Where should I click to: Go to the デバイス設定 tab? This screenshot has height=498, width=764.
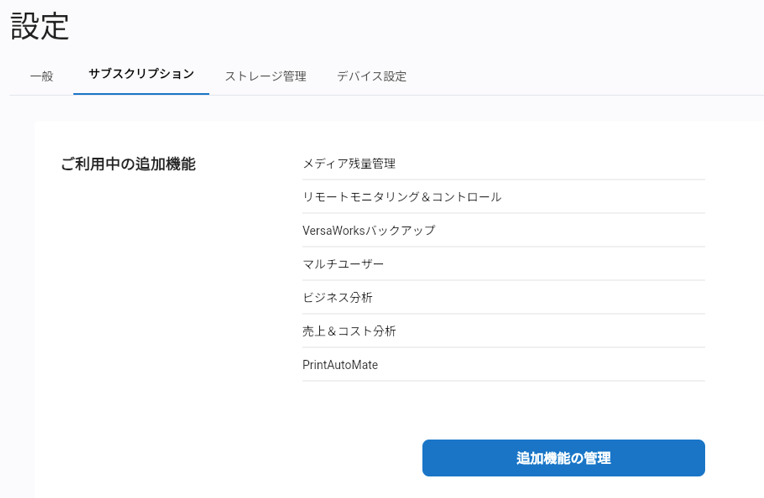(371, 76)
